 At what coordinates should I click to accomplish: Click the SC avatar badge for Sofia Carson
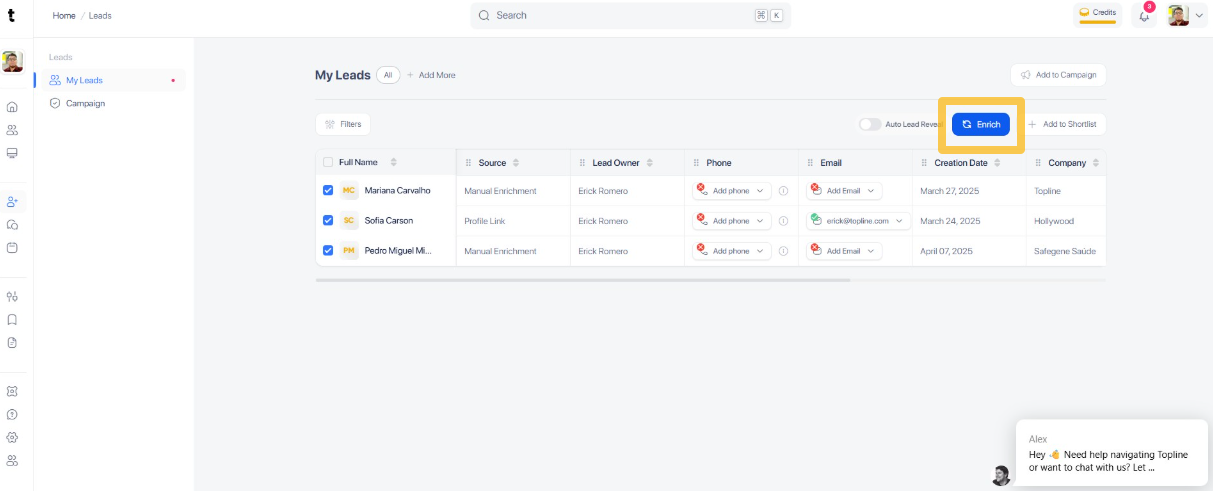point(349,221)
